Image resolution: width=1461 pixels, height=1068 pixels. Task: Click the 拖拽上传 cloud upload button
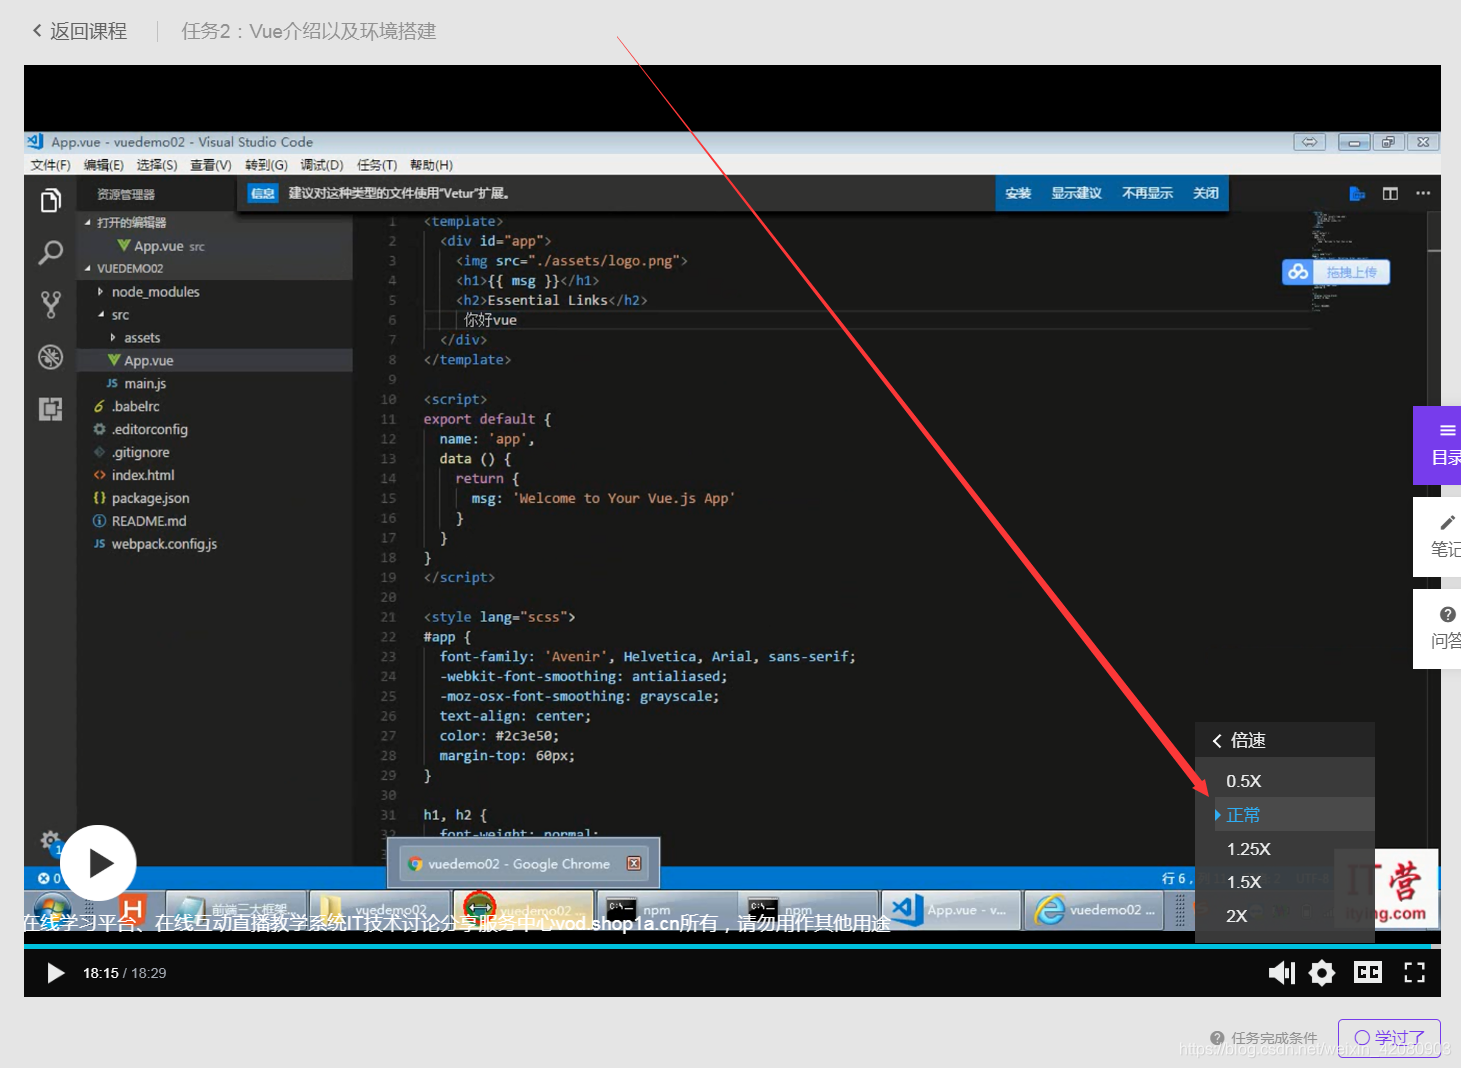(1336, 272)
